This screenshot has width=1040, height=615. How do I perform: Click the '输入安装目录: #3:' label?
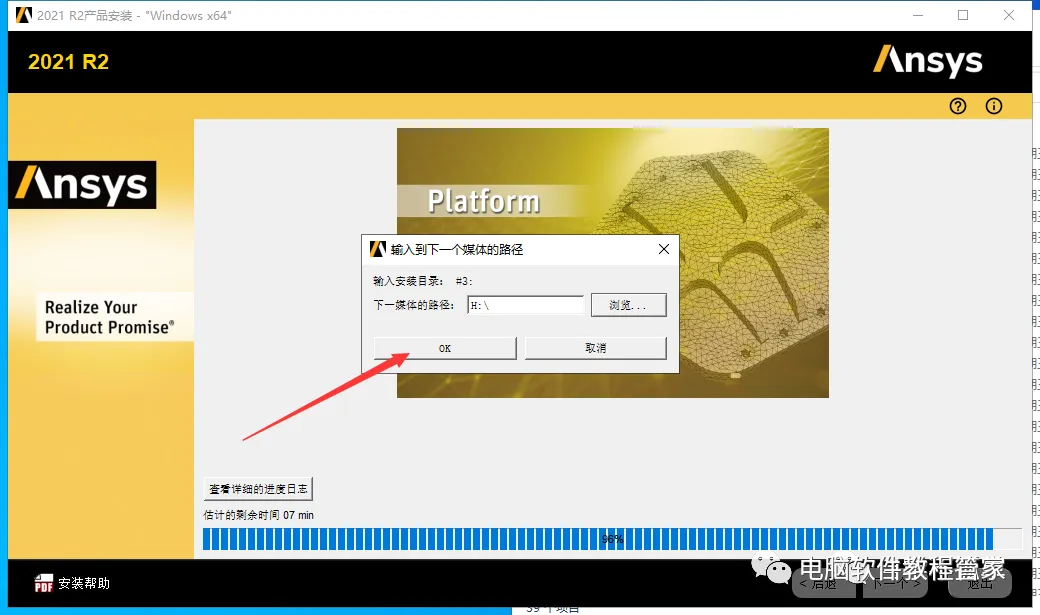(422, 281)
